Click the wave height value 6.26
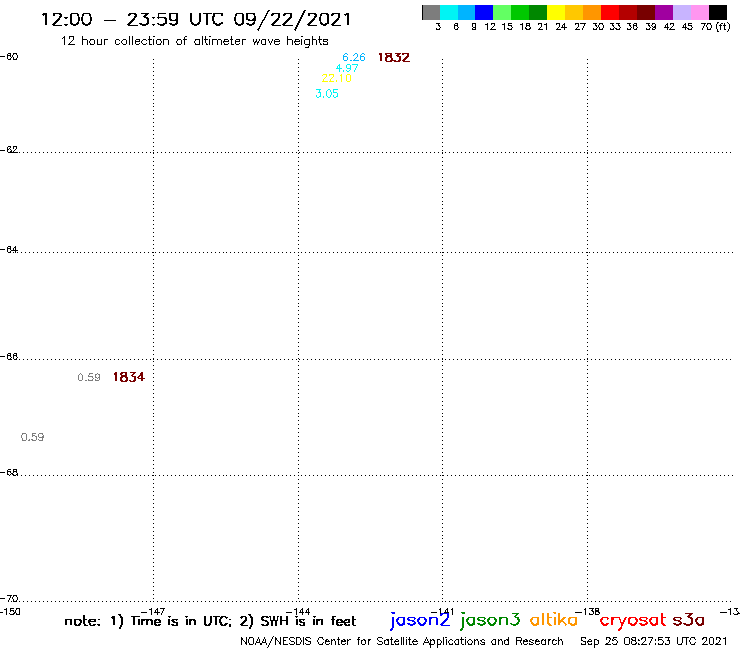The height and width of the screenshot is (650, 740). click(x=354, y=57)
